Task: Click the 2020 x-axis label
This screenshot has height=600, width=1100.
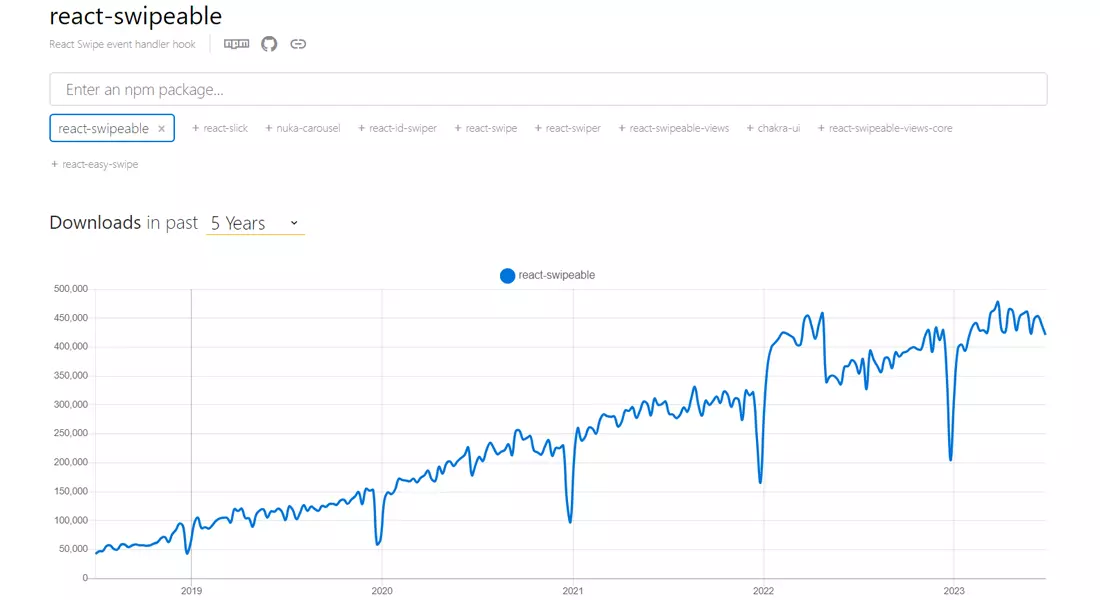Action: (x=382, y=591)
